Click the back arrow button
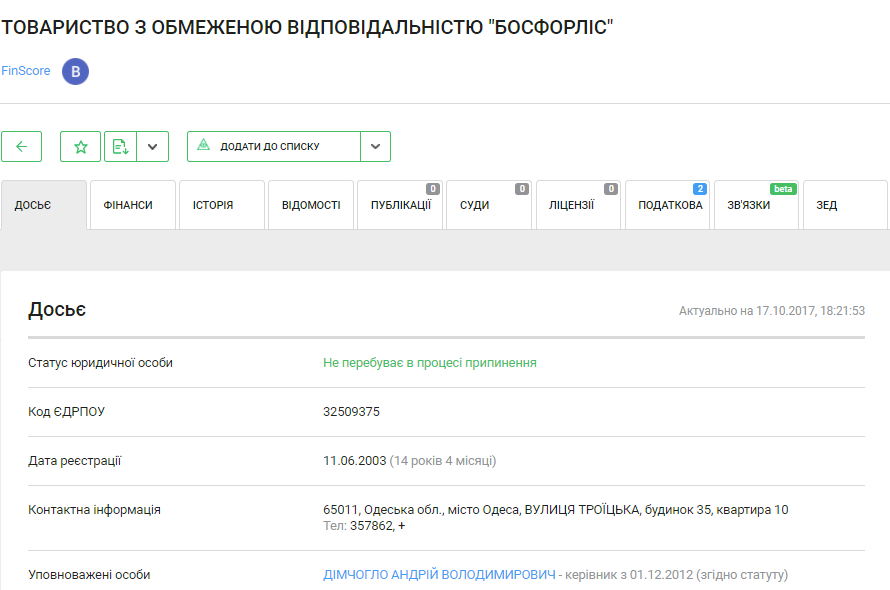This screenshot has height=590, width=890. point(21,146)
